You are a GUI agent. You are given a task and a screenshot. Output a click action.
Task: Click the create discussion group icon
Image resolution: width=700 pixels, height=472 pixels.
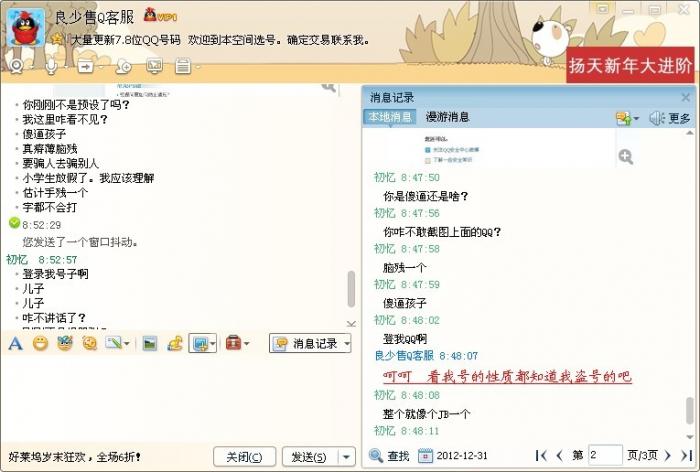click(x=123, y=67)
